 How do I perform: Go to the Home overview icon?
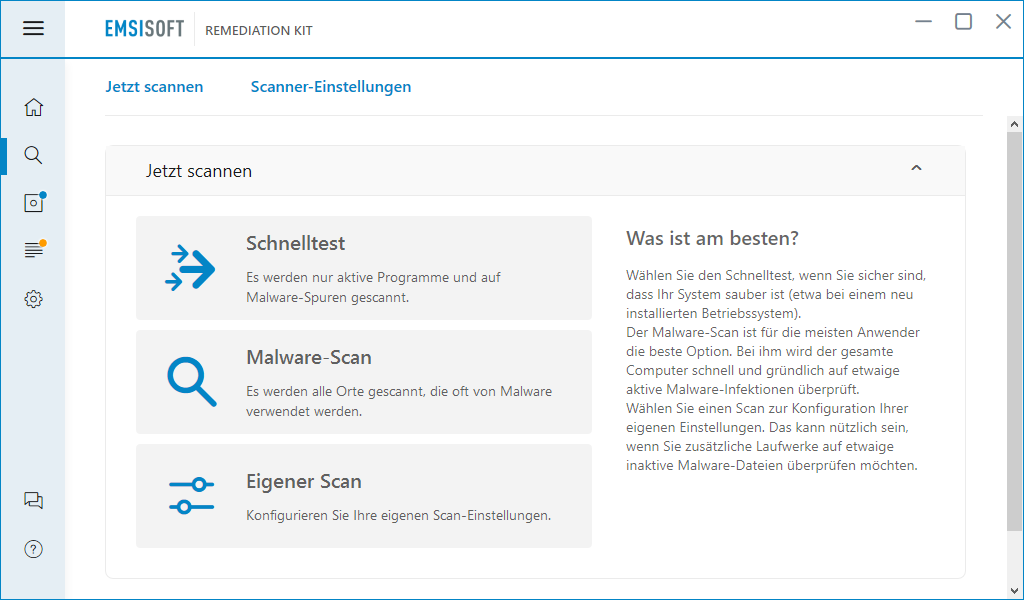click(33, 107)
